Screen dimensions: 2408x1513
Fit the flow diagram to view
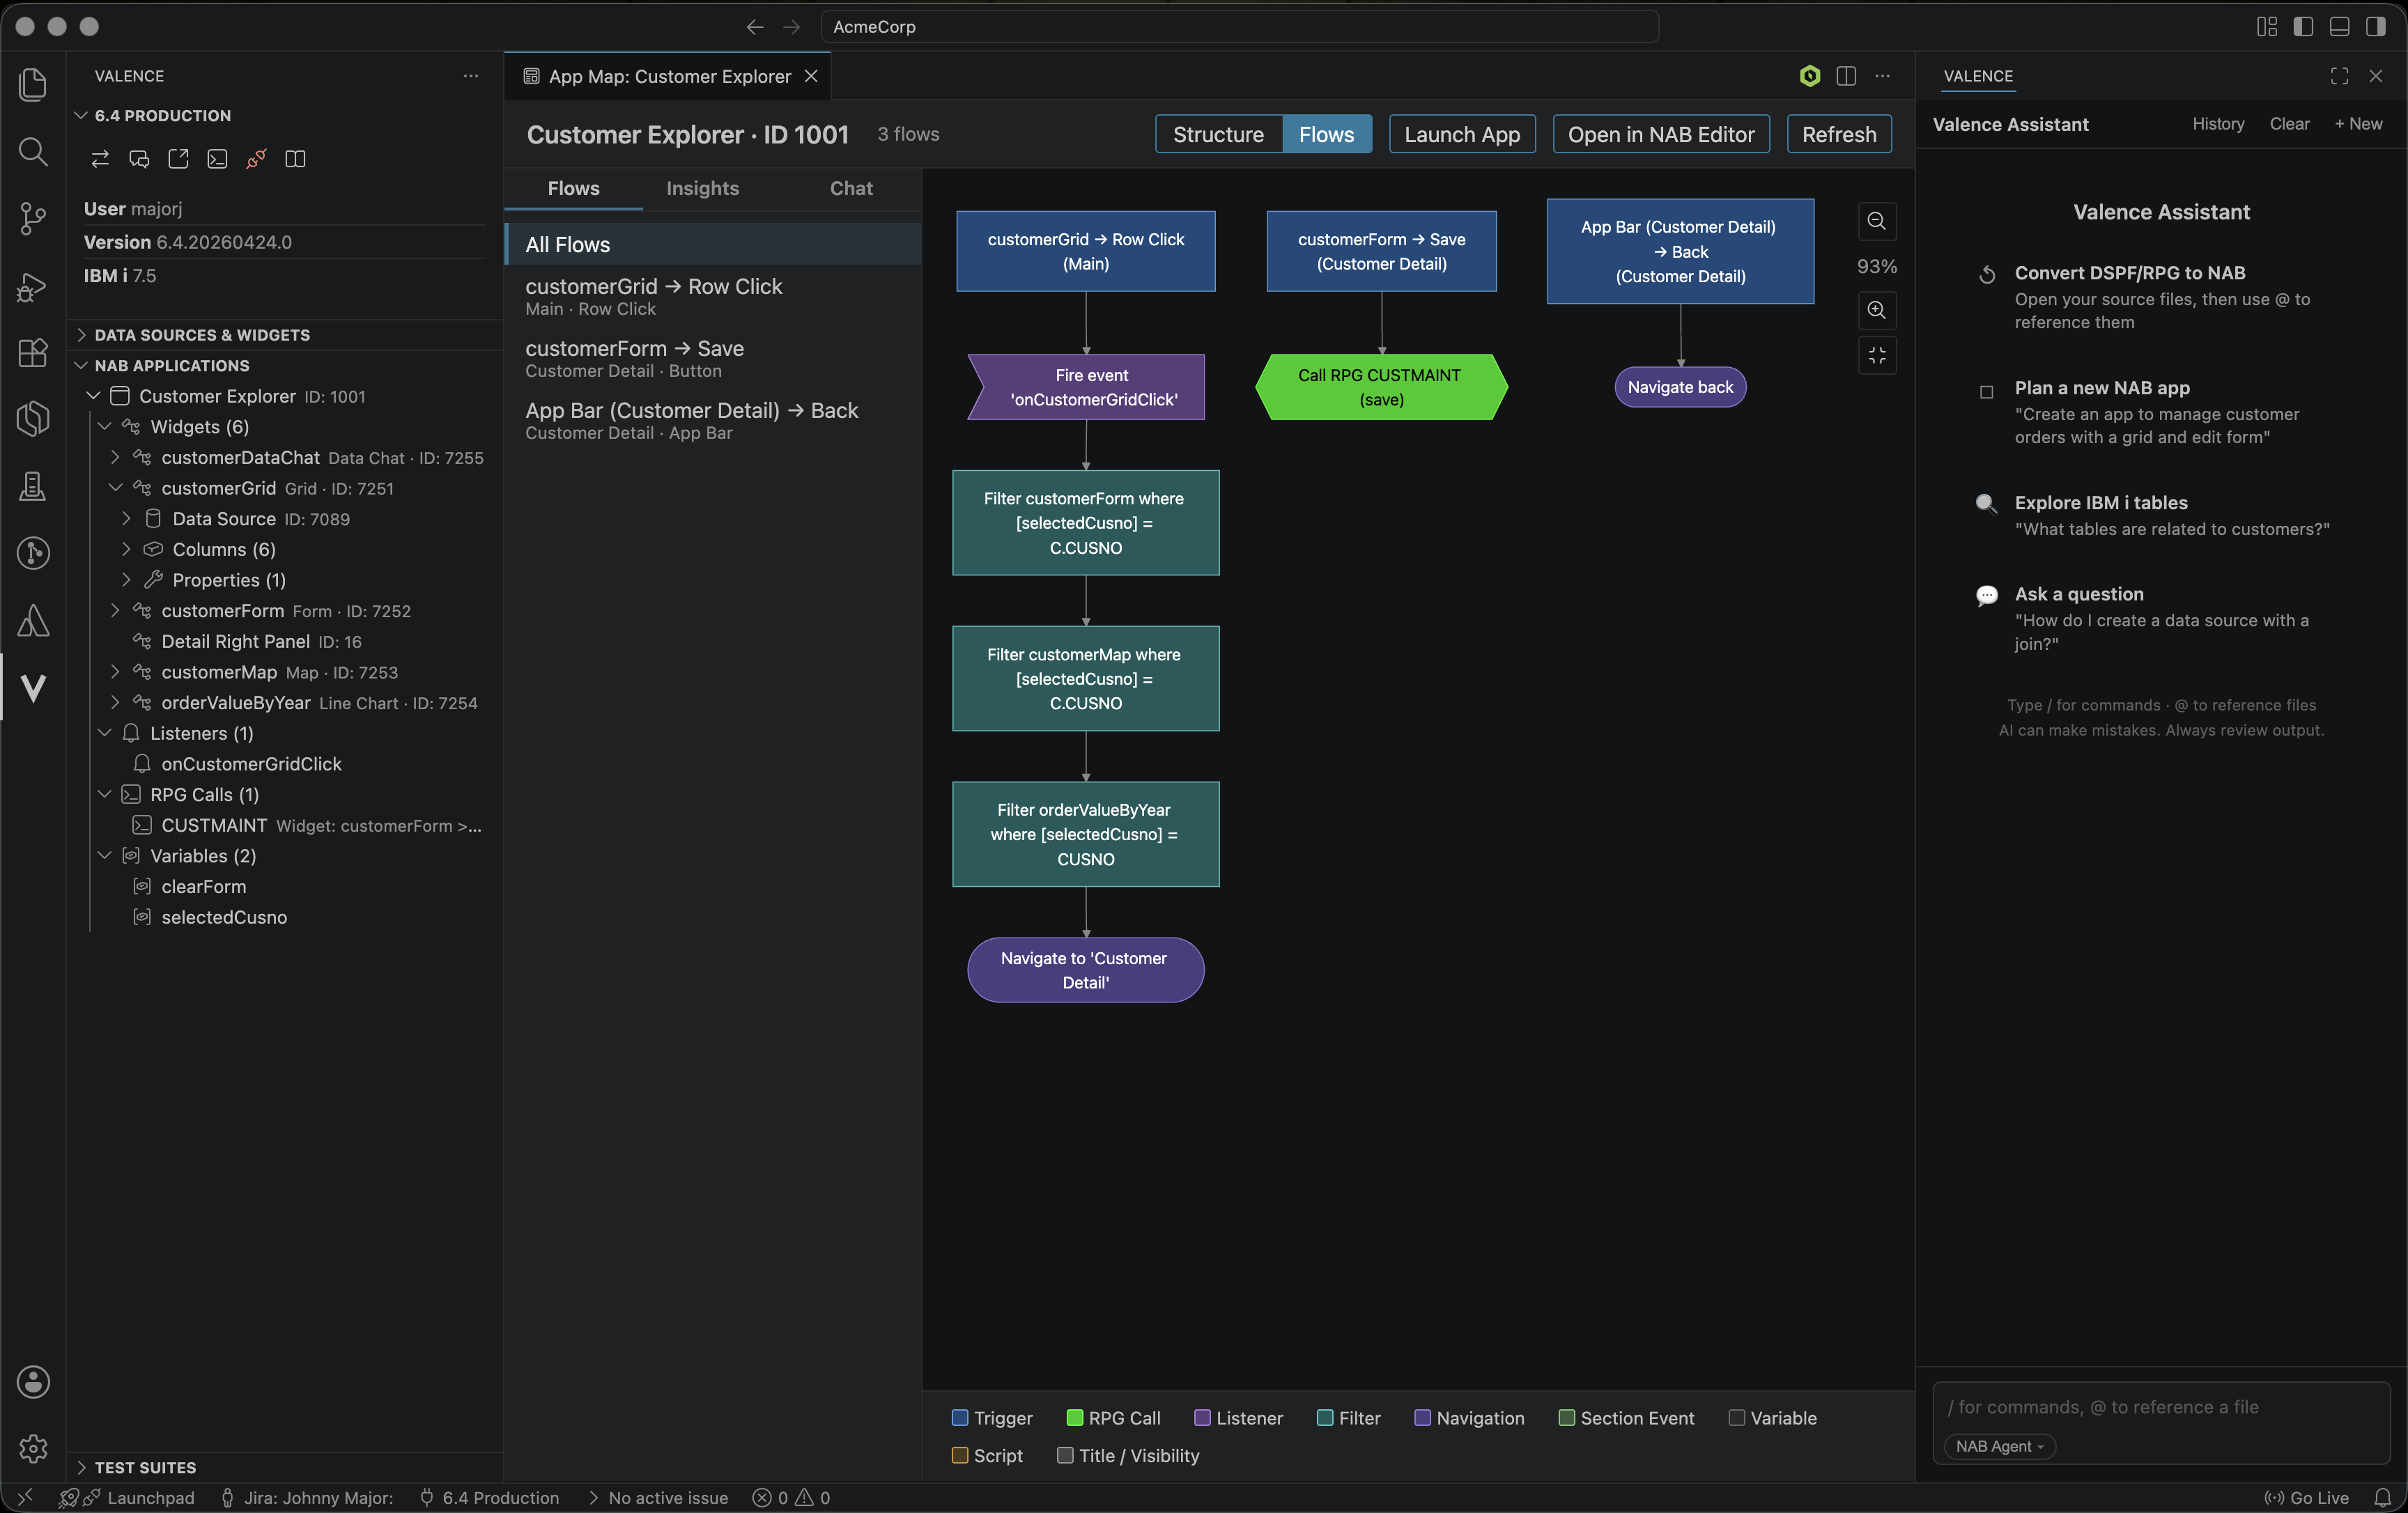click(1877, 355)
